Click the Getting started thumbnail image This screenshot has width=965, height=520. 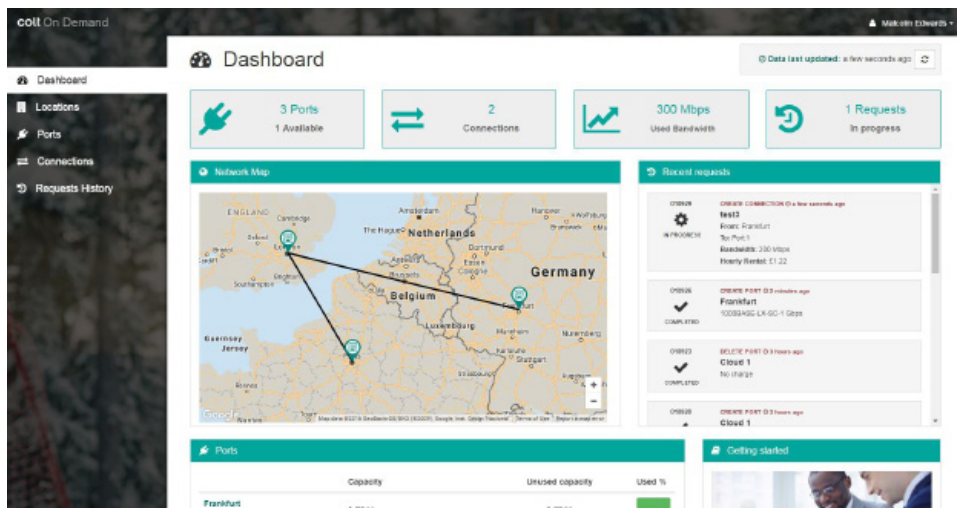click(x=820, y=492)
